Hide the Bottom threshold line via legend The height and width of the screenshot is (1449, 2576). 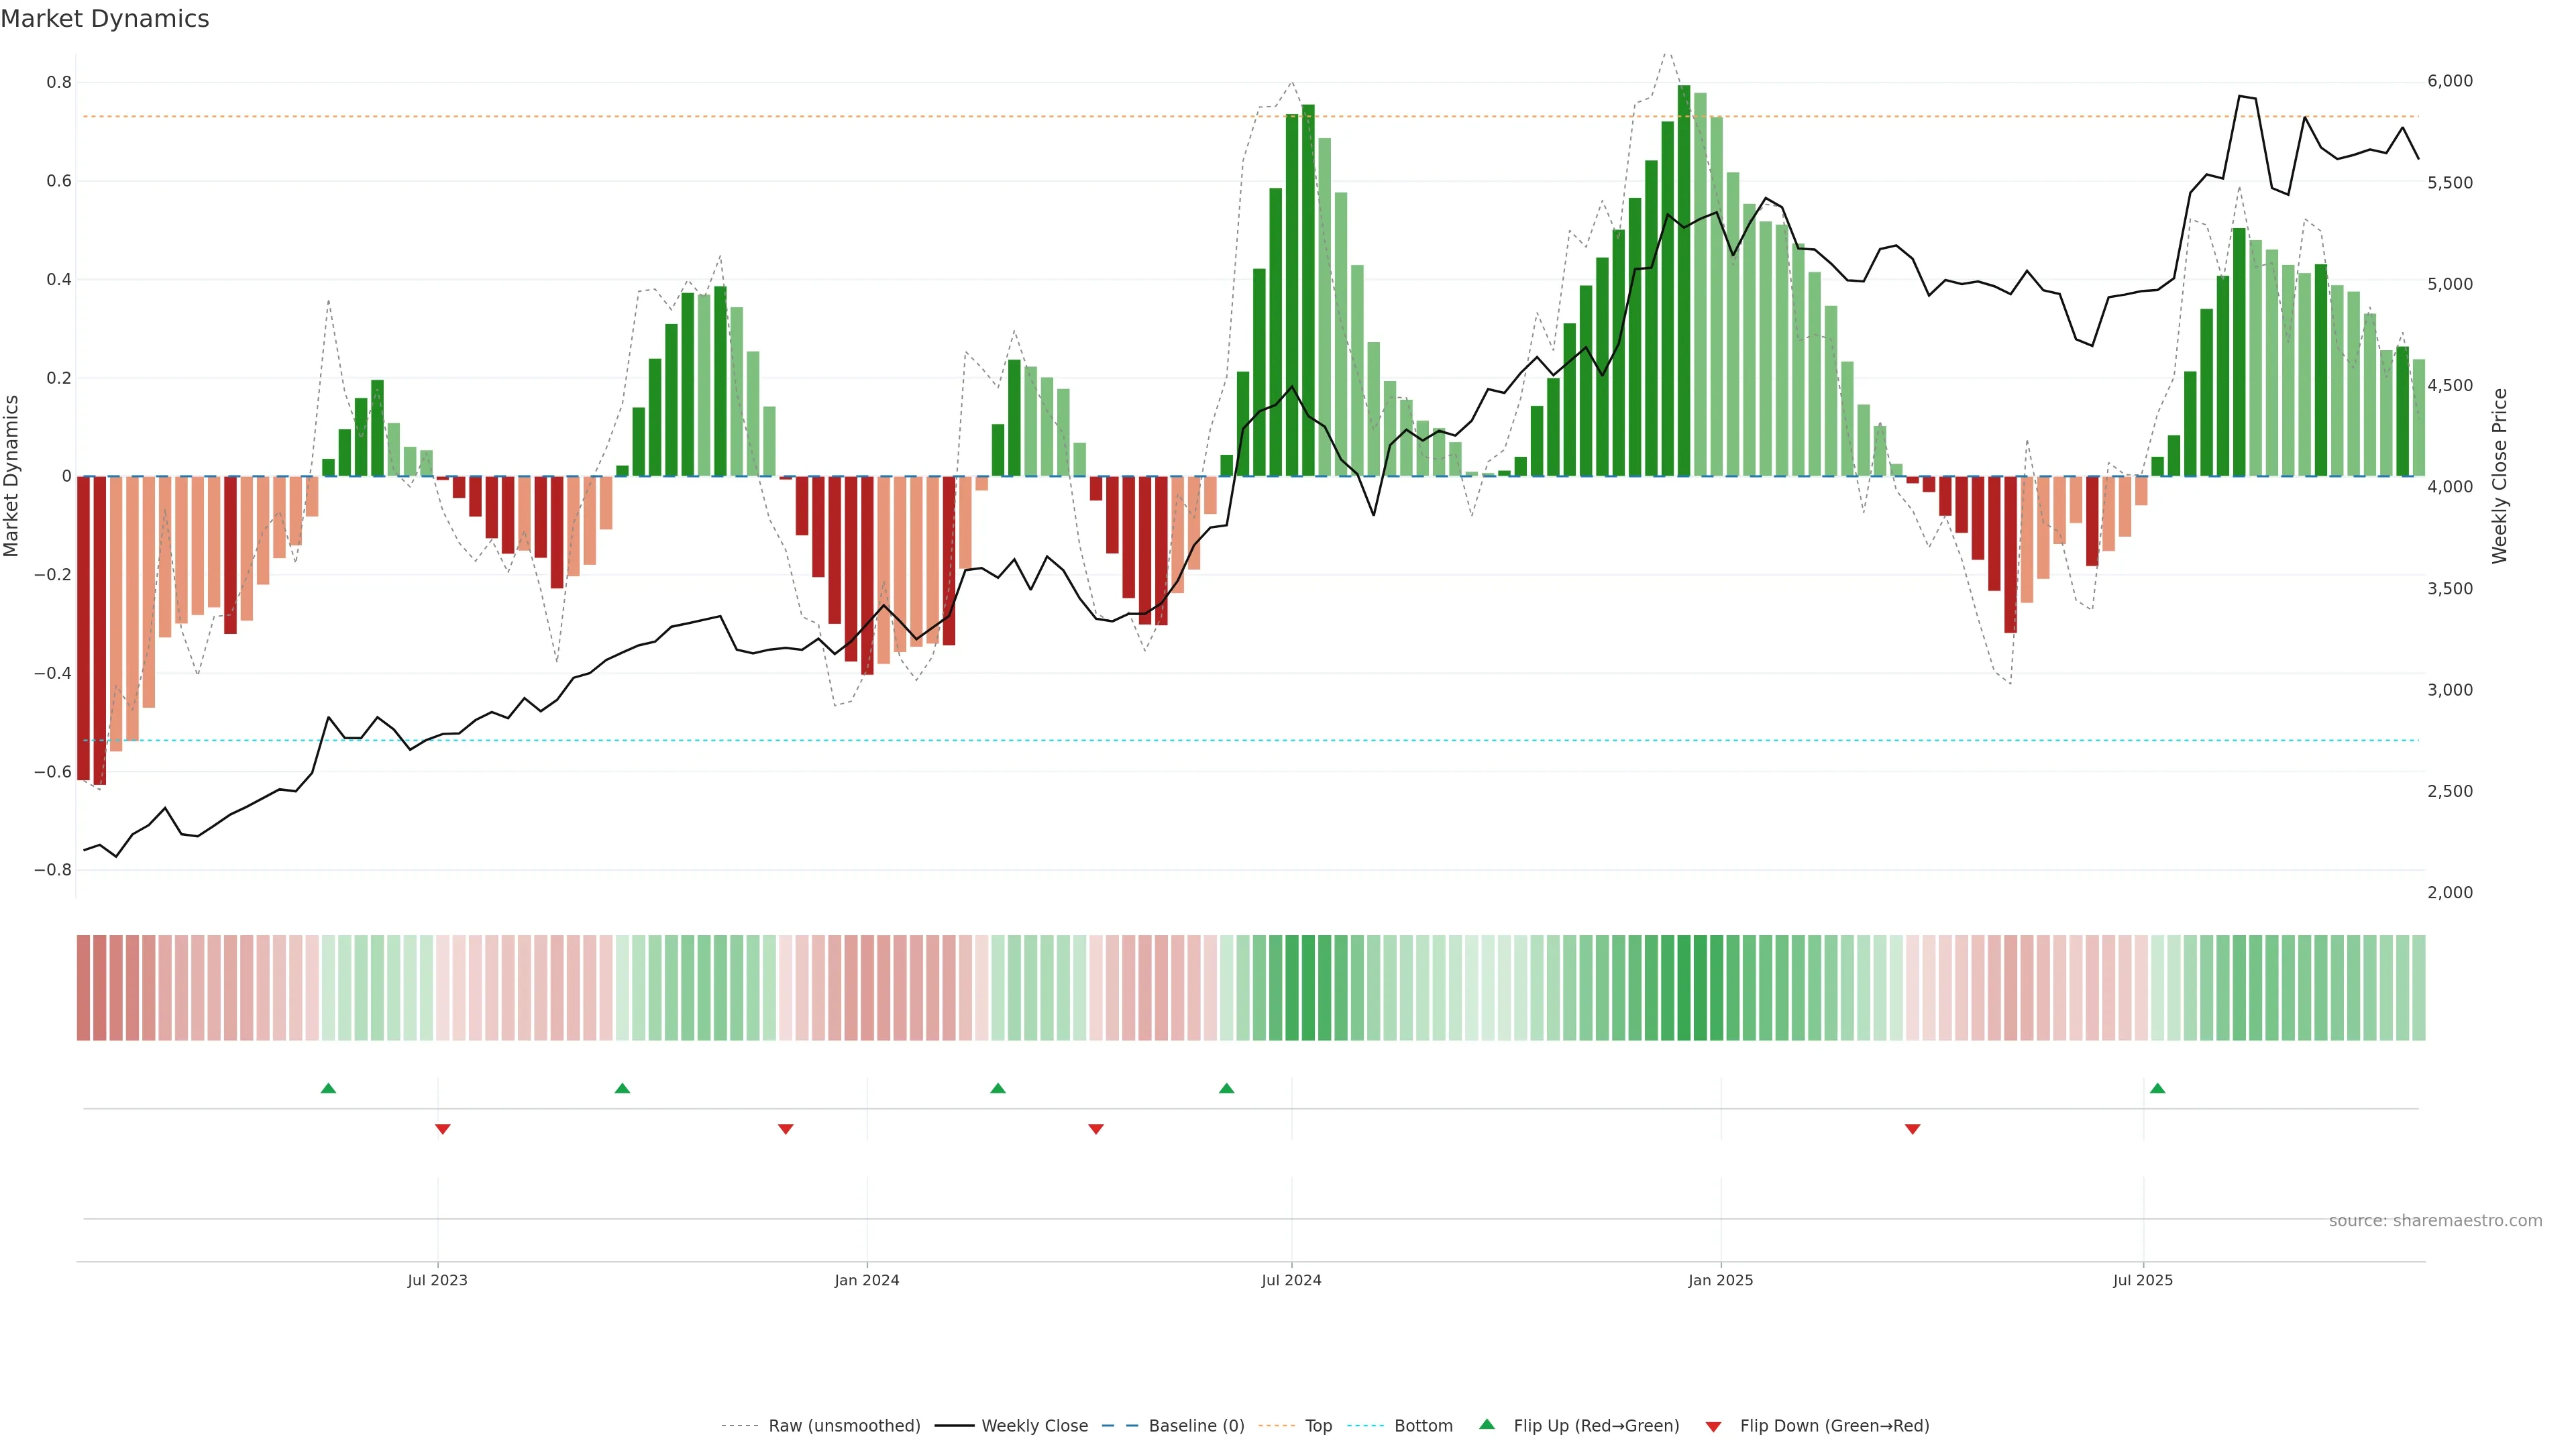[x=1423, y=1426]
